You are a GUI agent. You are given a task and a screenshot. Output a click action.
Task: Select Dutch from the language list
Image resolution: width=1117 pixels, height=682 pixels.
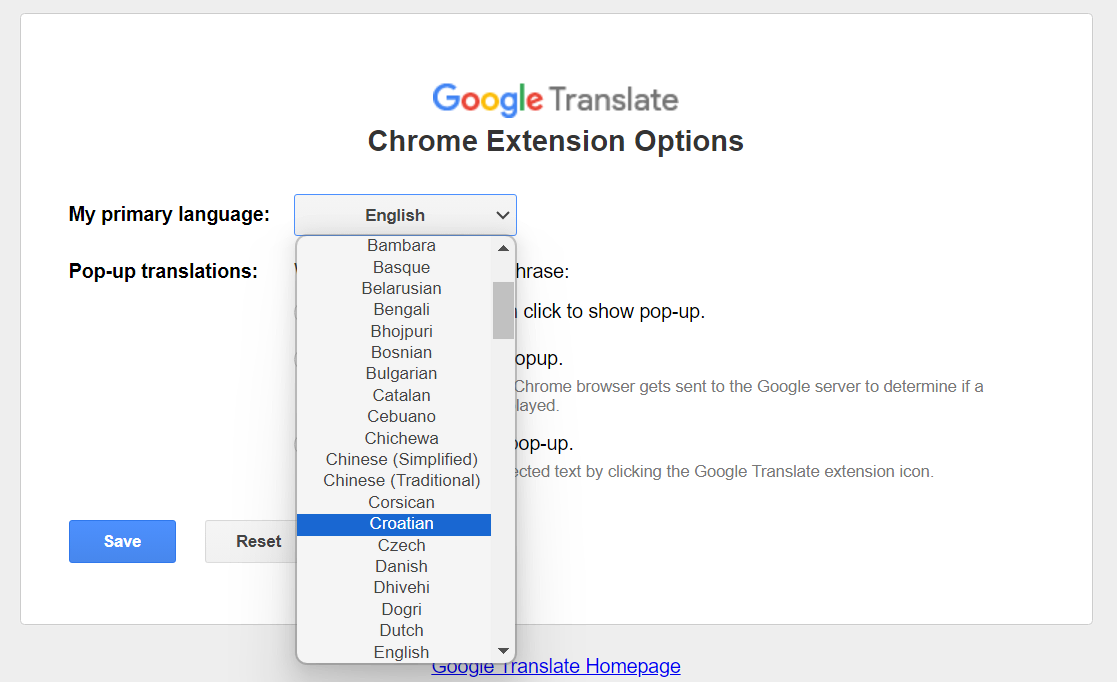tap(401, 630)
